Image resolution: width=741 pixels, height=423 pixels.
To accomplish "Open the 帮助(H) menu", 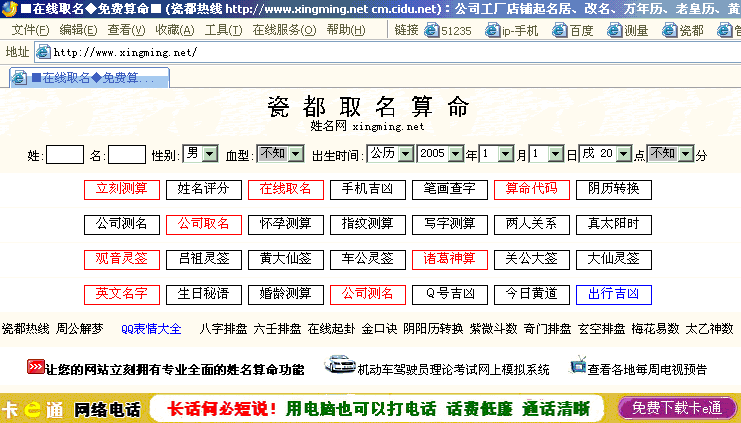I will [x=346, y=30].
